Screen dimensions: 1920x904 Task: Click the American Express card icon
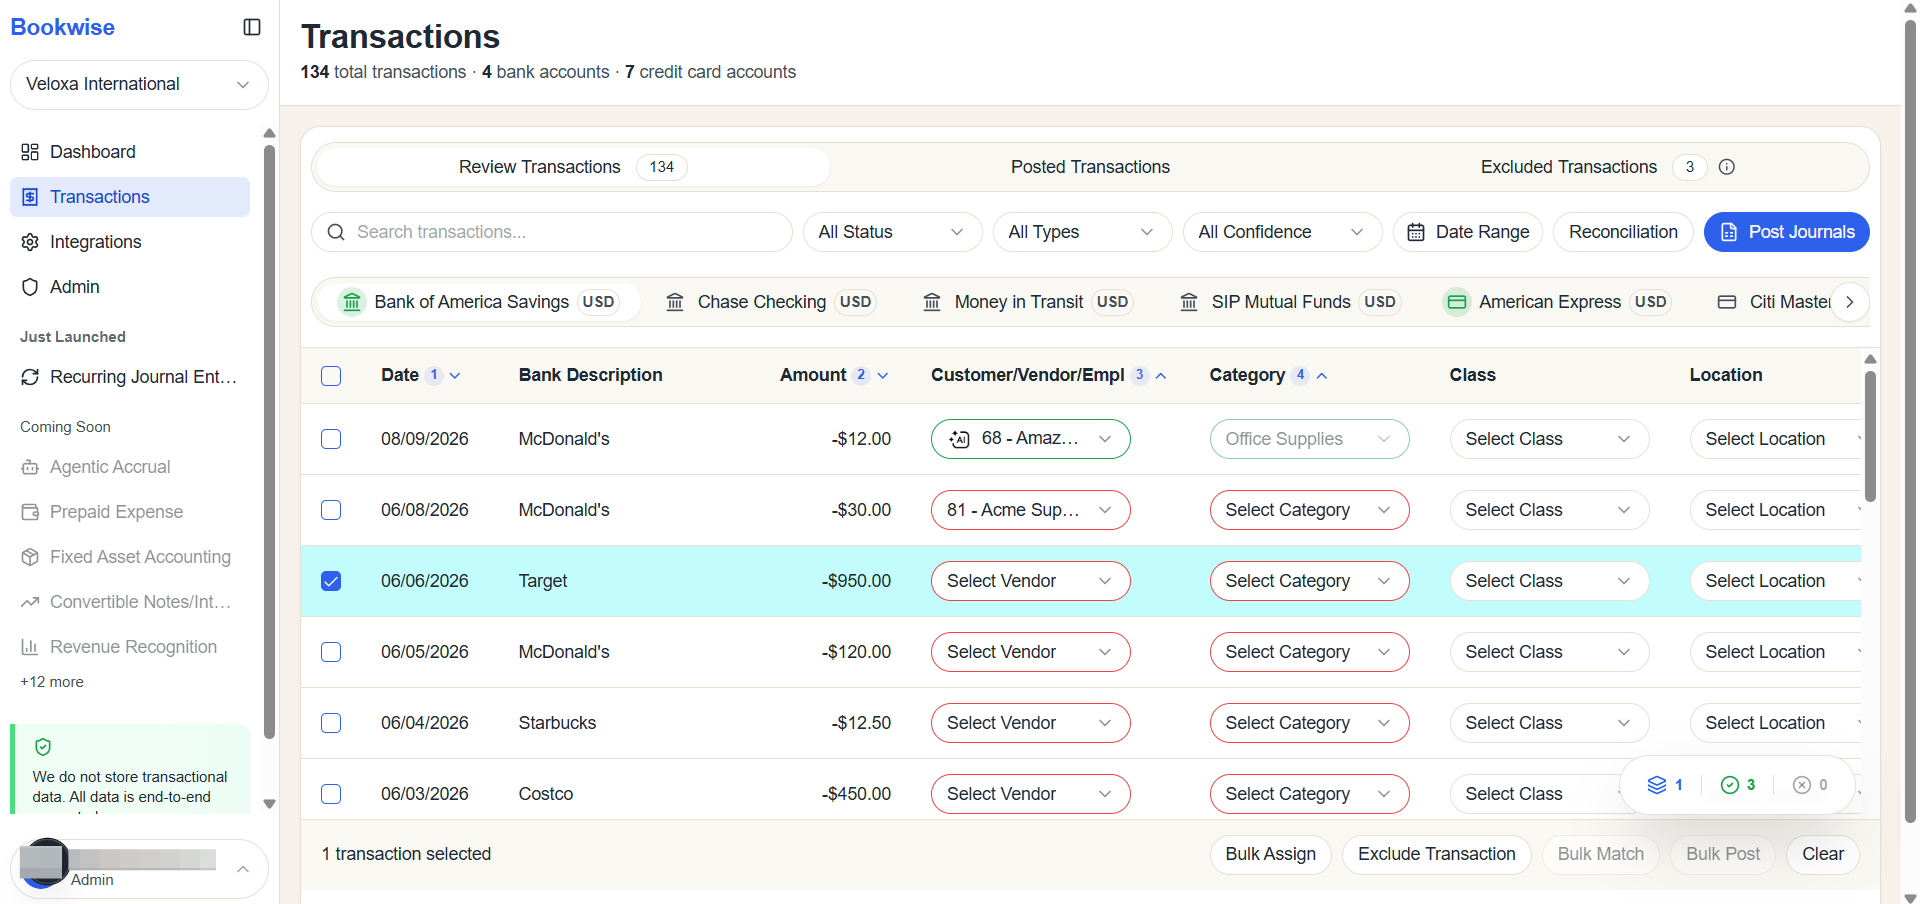tap(1457, 302)
